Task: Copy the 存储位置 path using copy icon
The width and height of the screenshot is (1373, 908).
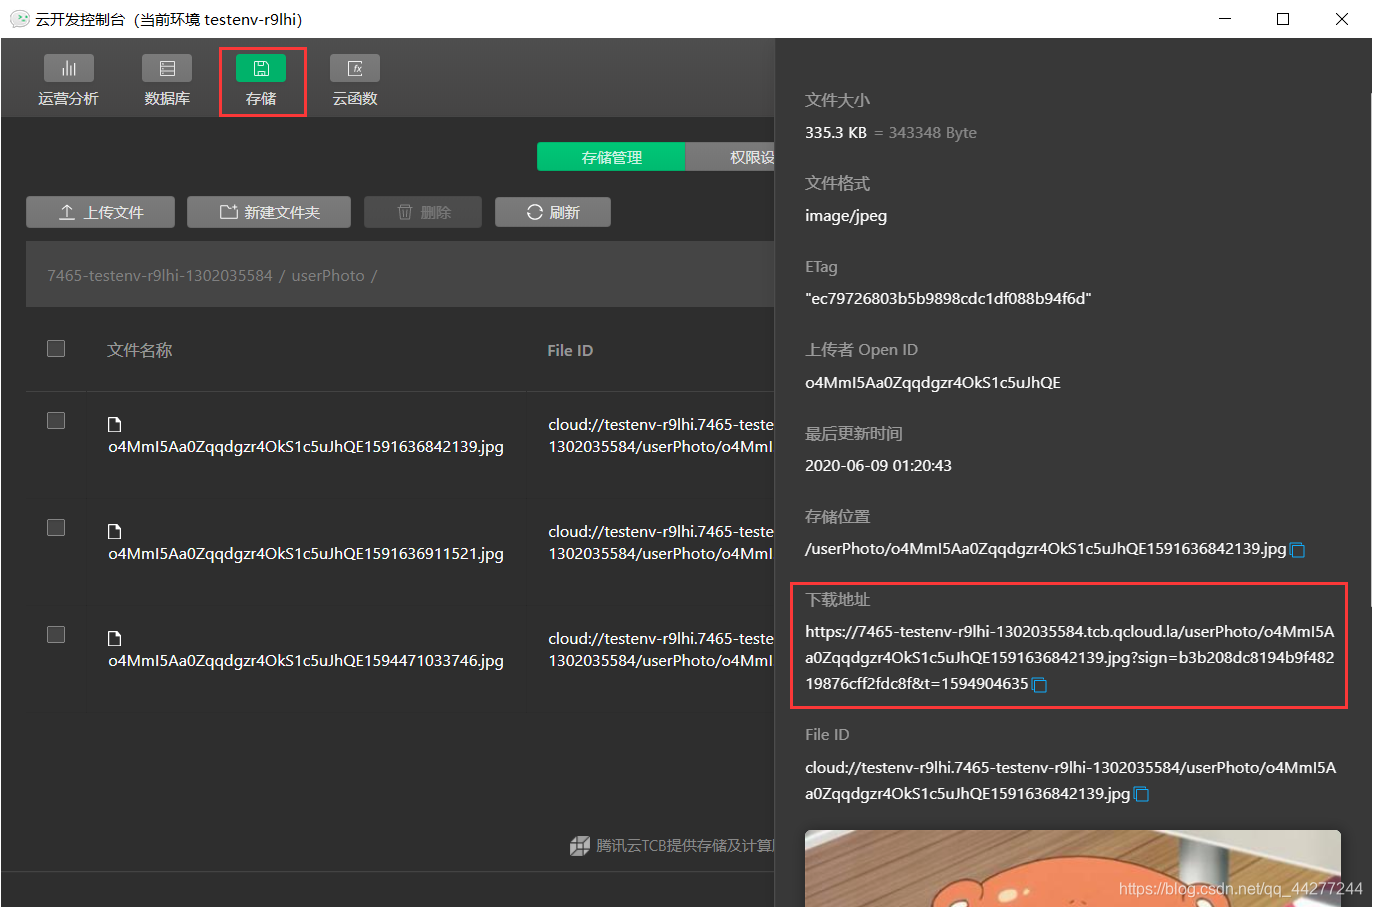Action: coord(1298,550)
